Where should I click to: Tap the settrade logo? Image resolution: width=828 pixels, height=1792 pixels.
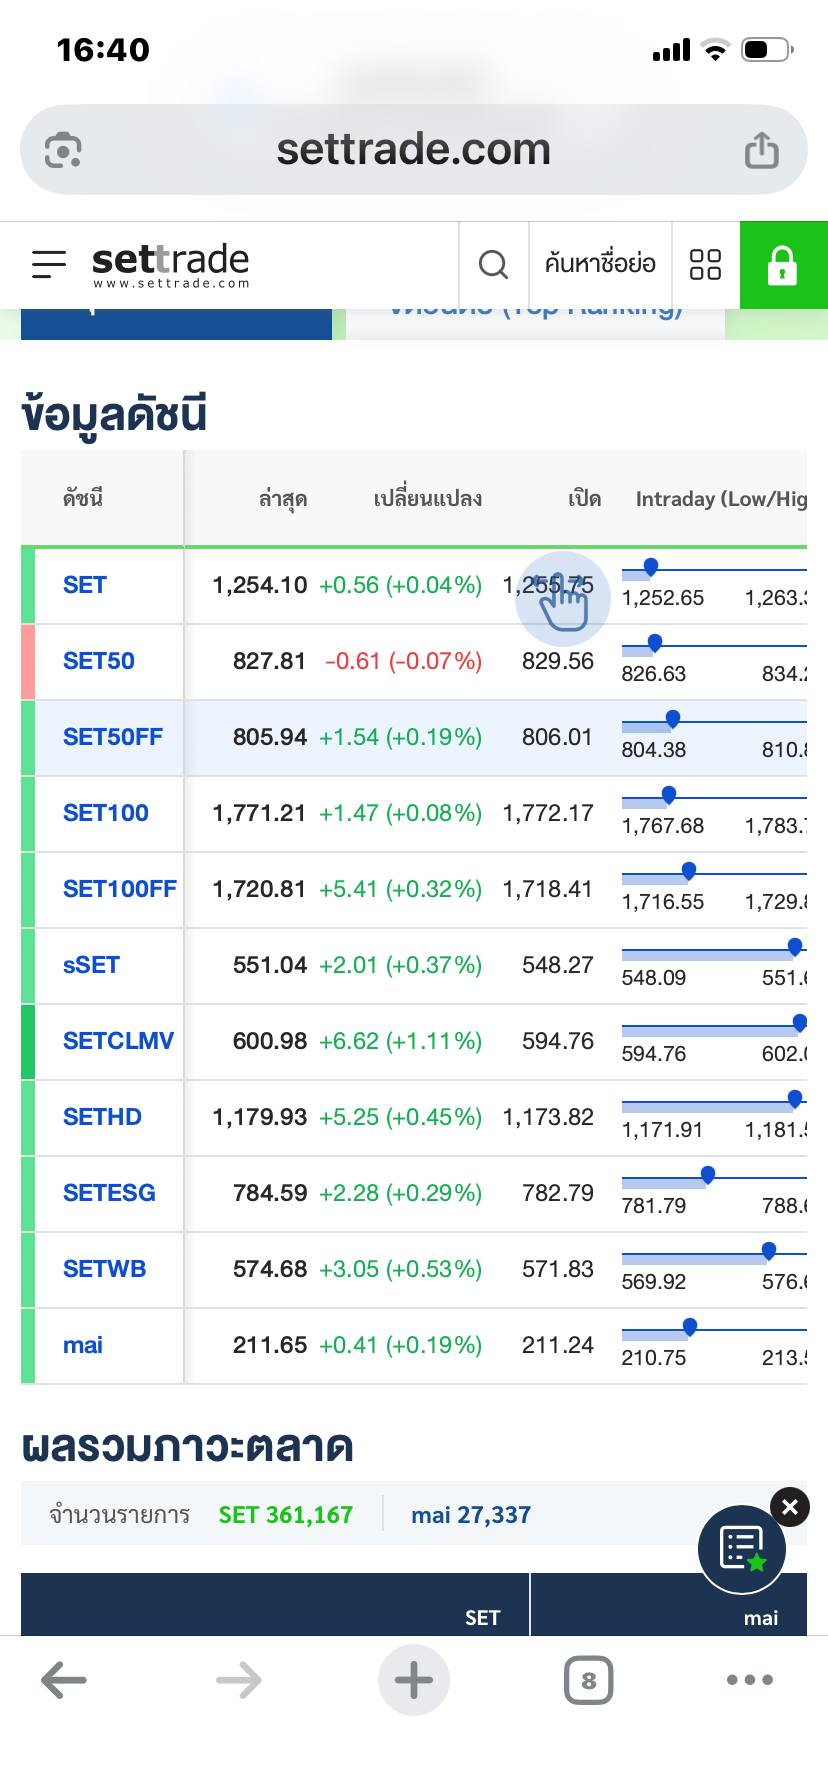pyautogui.click(x=170, y=264)
